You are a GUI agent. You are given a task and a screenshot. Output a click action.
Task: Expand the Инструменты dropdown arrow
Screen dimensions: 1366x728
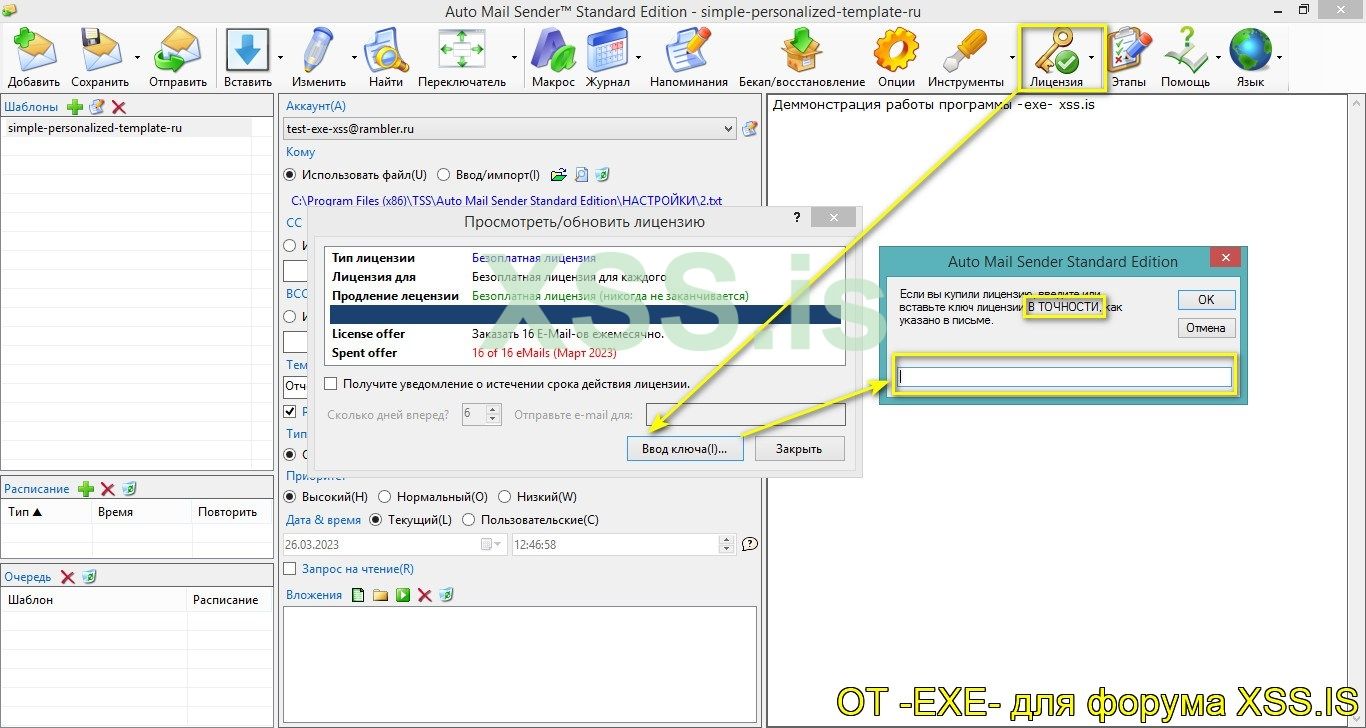coord(1012,58)
